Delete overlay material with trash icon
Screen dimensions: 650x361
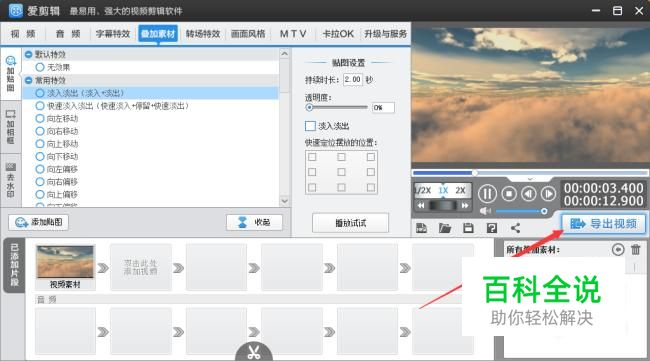(x=635, y=250)
